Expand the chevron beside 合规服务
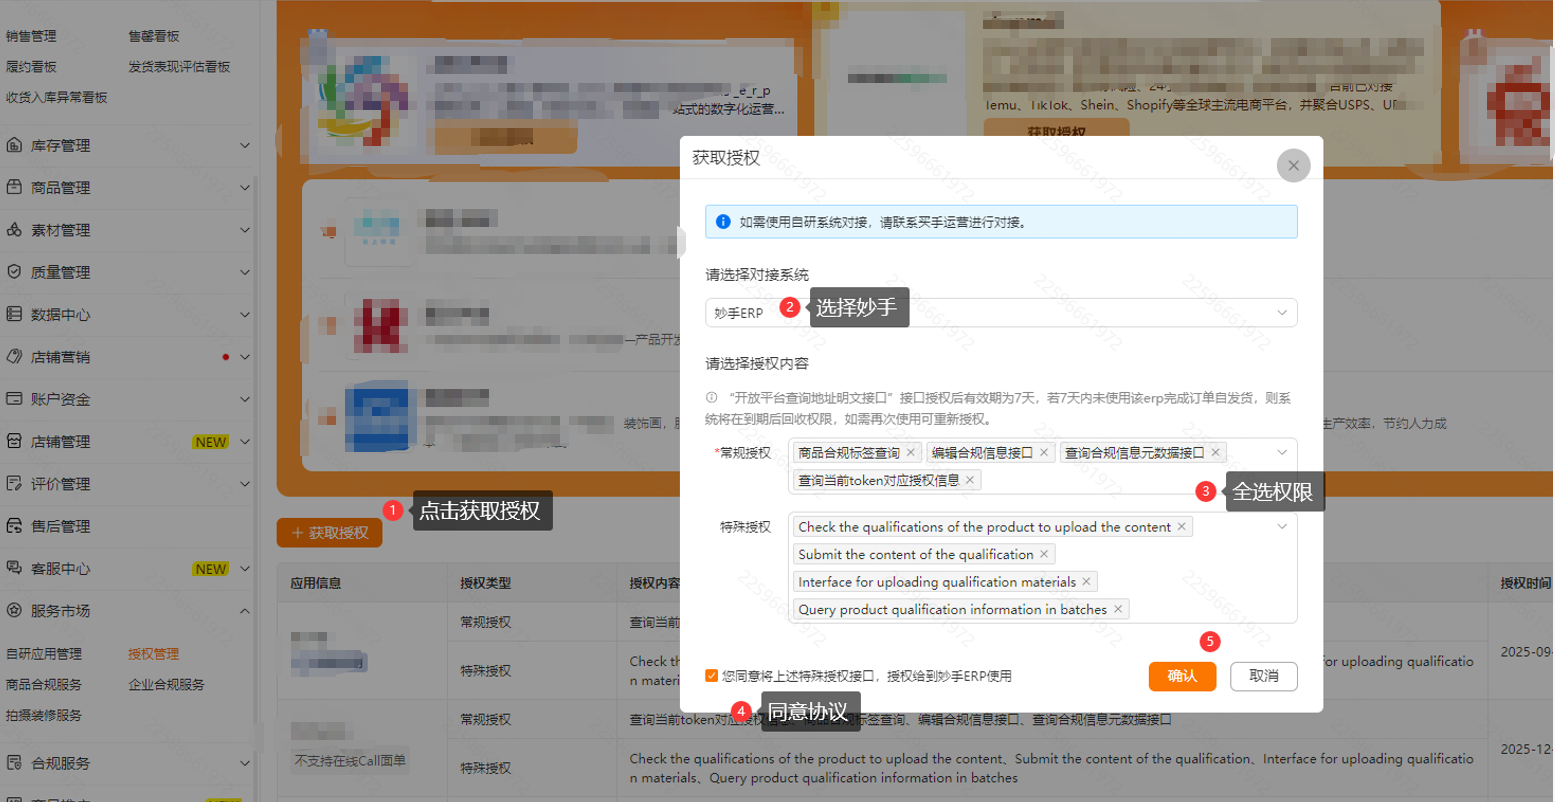The image size is (1555, 802). [x=245, y=763]
